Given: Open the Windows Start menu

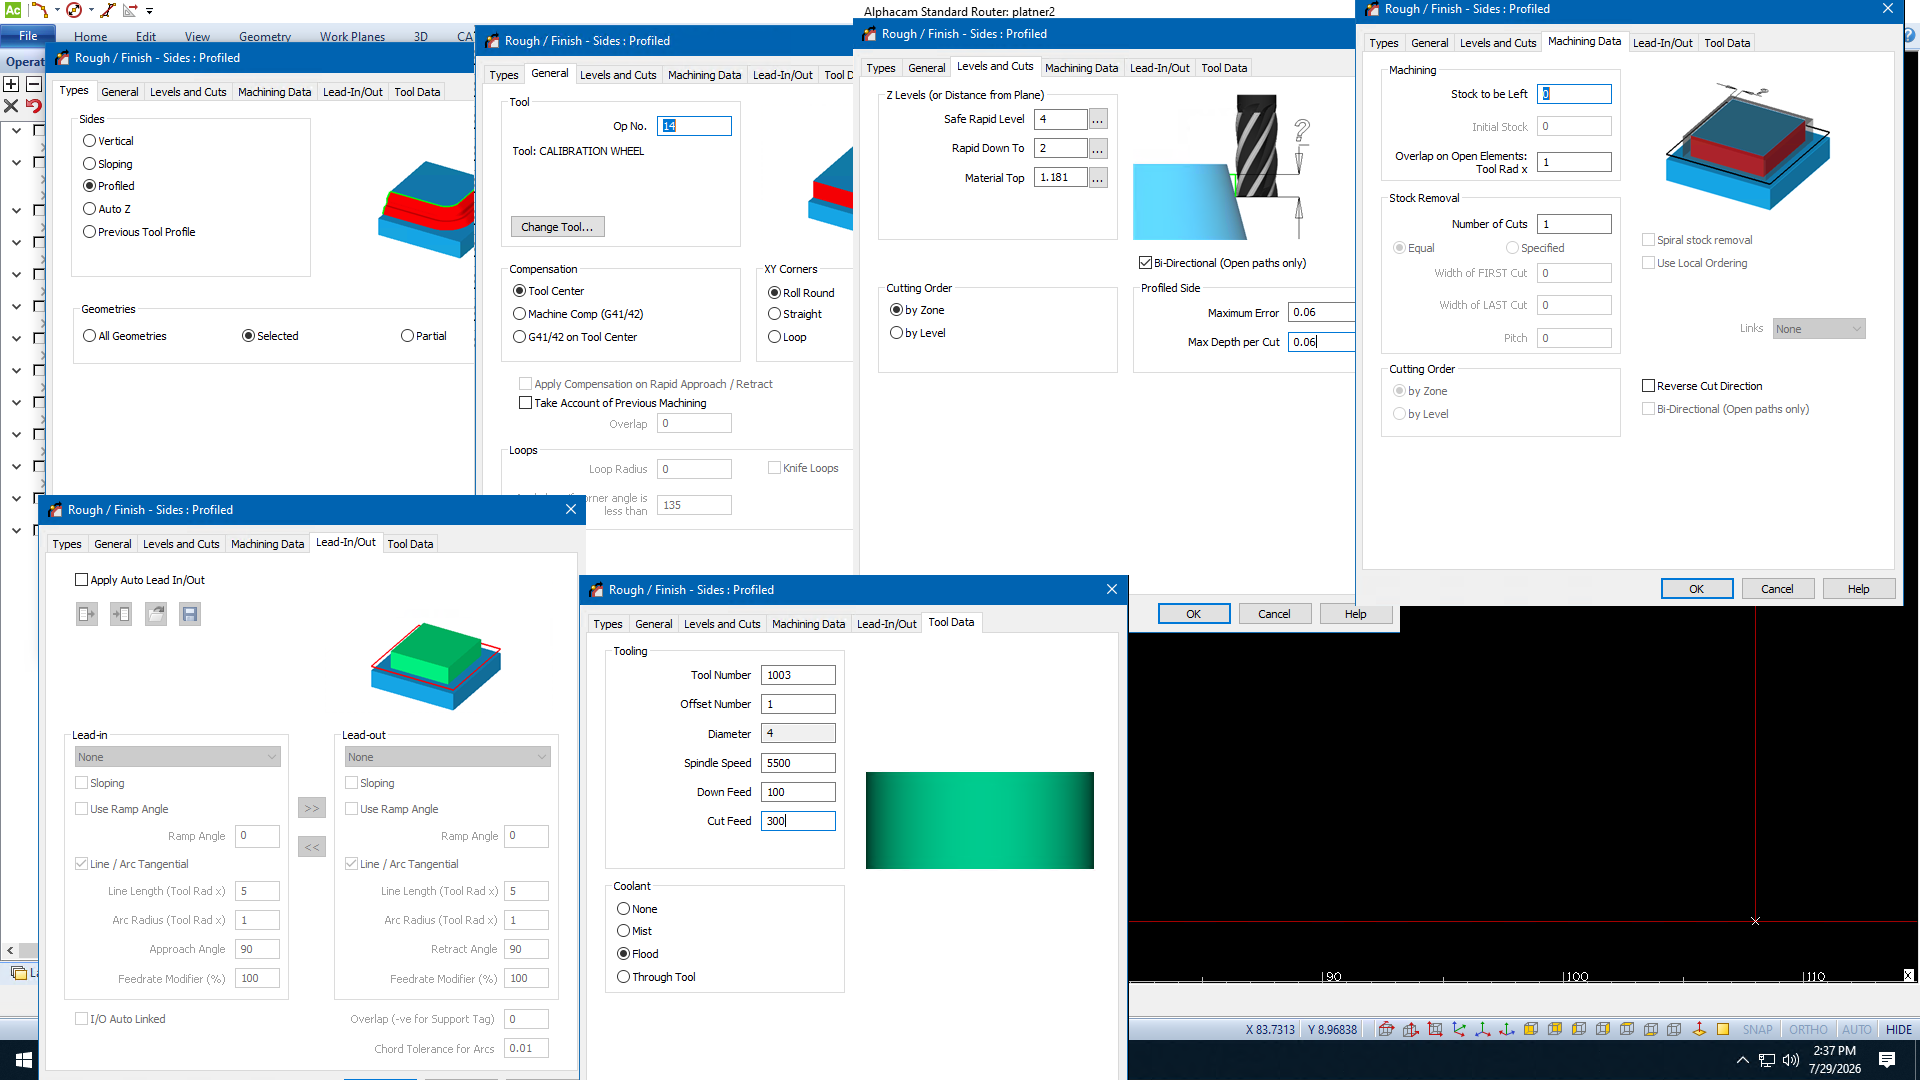Looking at the screenshot, I should (x=24, y=1060).
